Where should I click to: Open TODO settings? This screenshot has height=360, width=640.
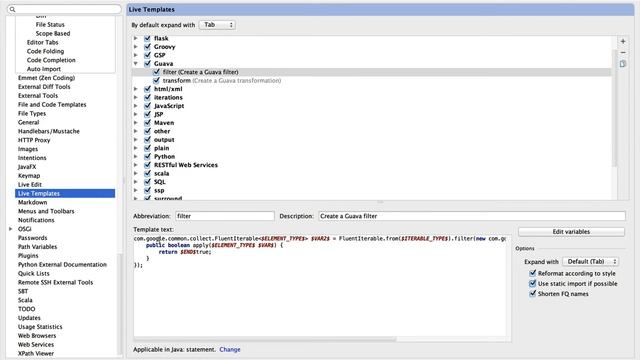coord(27,309)
